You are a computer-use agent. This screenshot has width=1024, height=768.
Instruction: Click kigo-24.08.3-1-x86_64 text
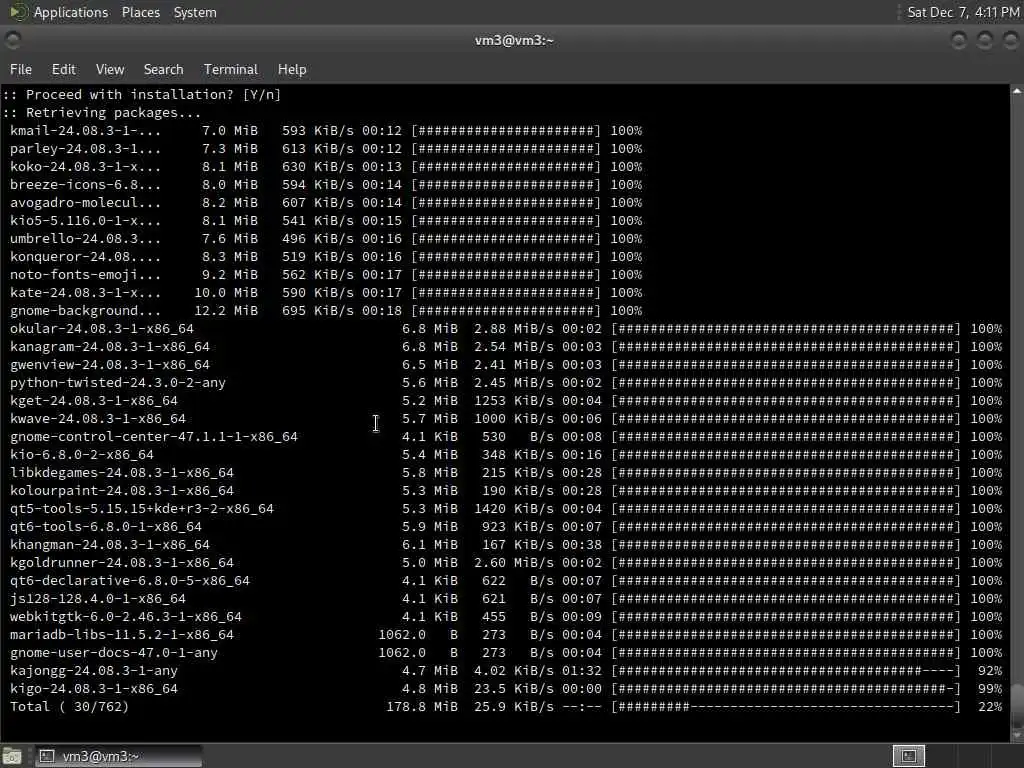click(x=93, y=688)
